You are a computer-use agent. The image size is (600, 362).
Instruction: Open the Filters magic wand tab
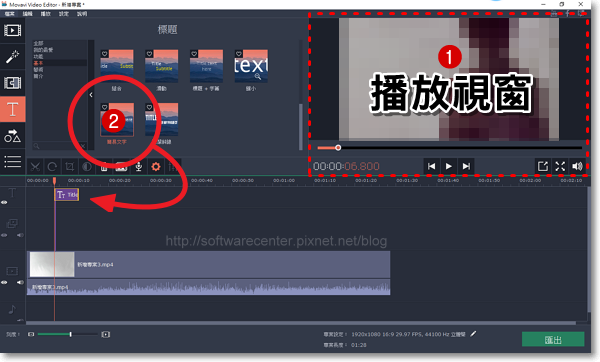(13, 57)
